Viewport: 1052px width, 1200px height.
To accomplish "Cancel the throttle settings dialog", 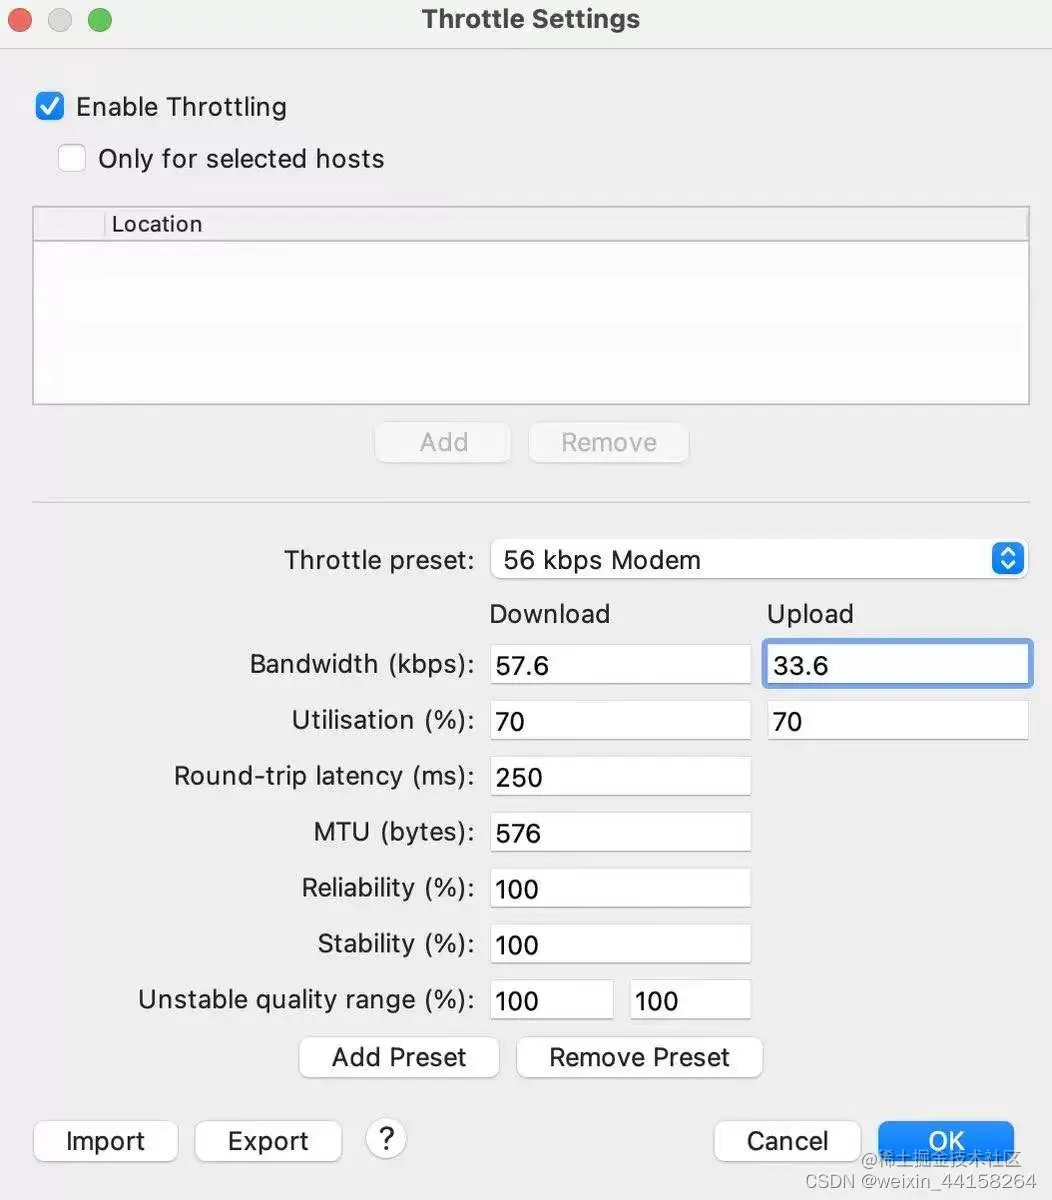I will click(x=787, y=1141).
